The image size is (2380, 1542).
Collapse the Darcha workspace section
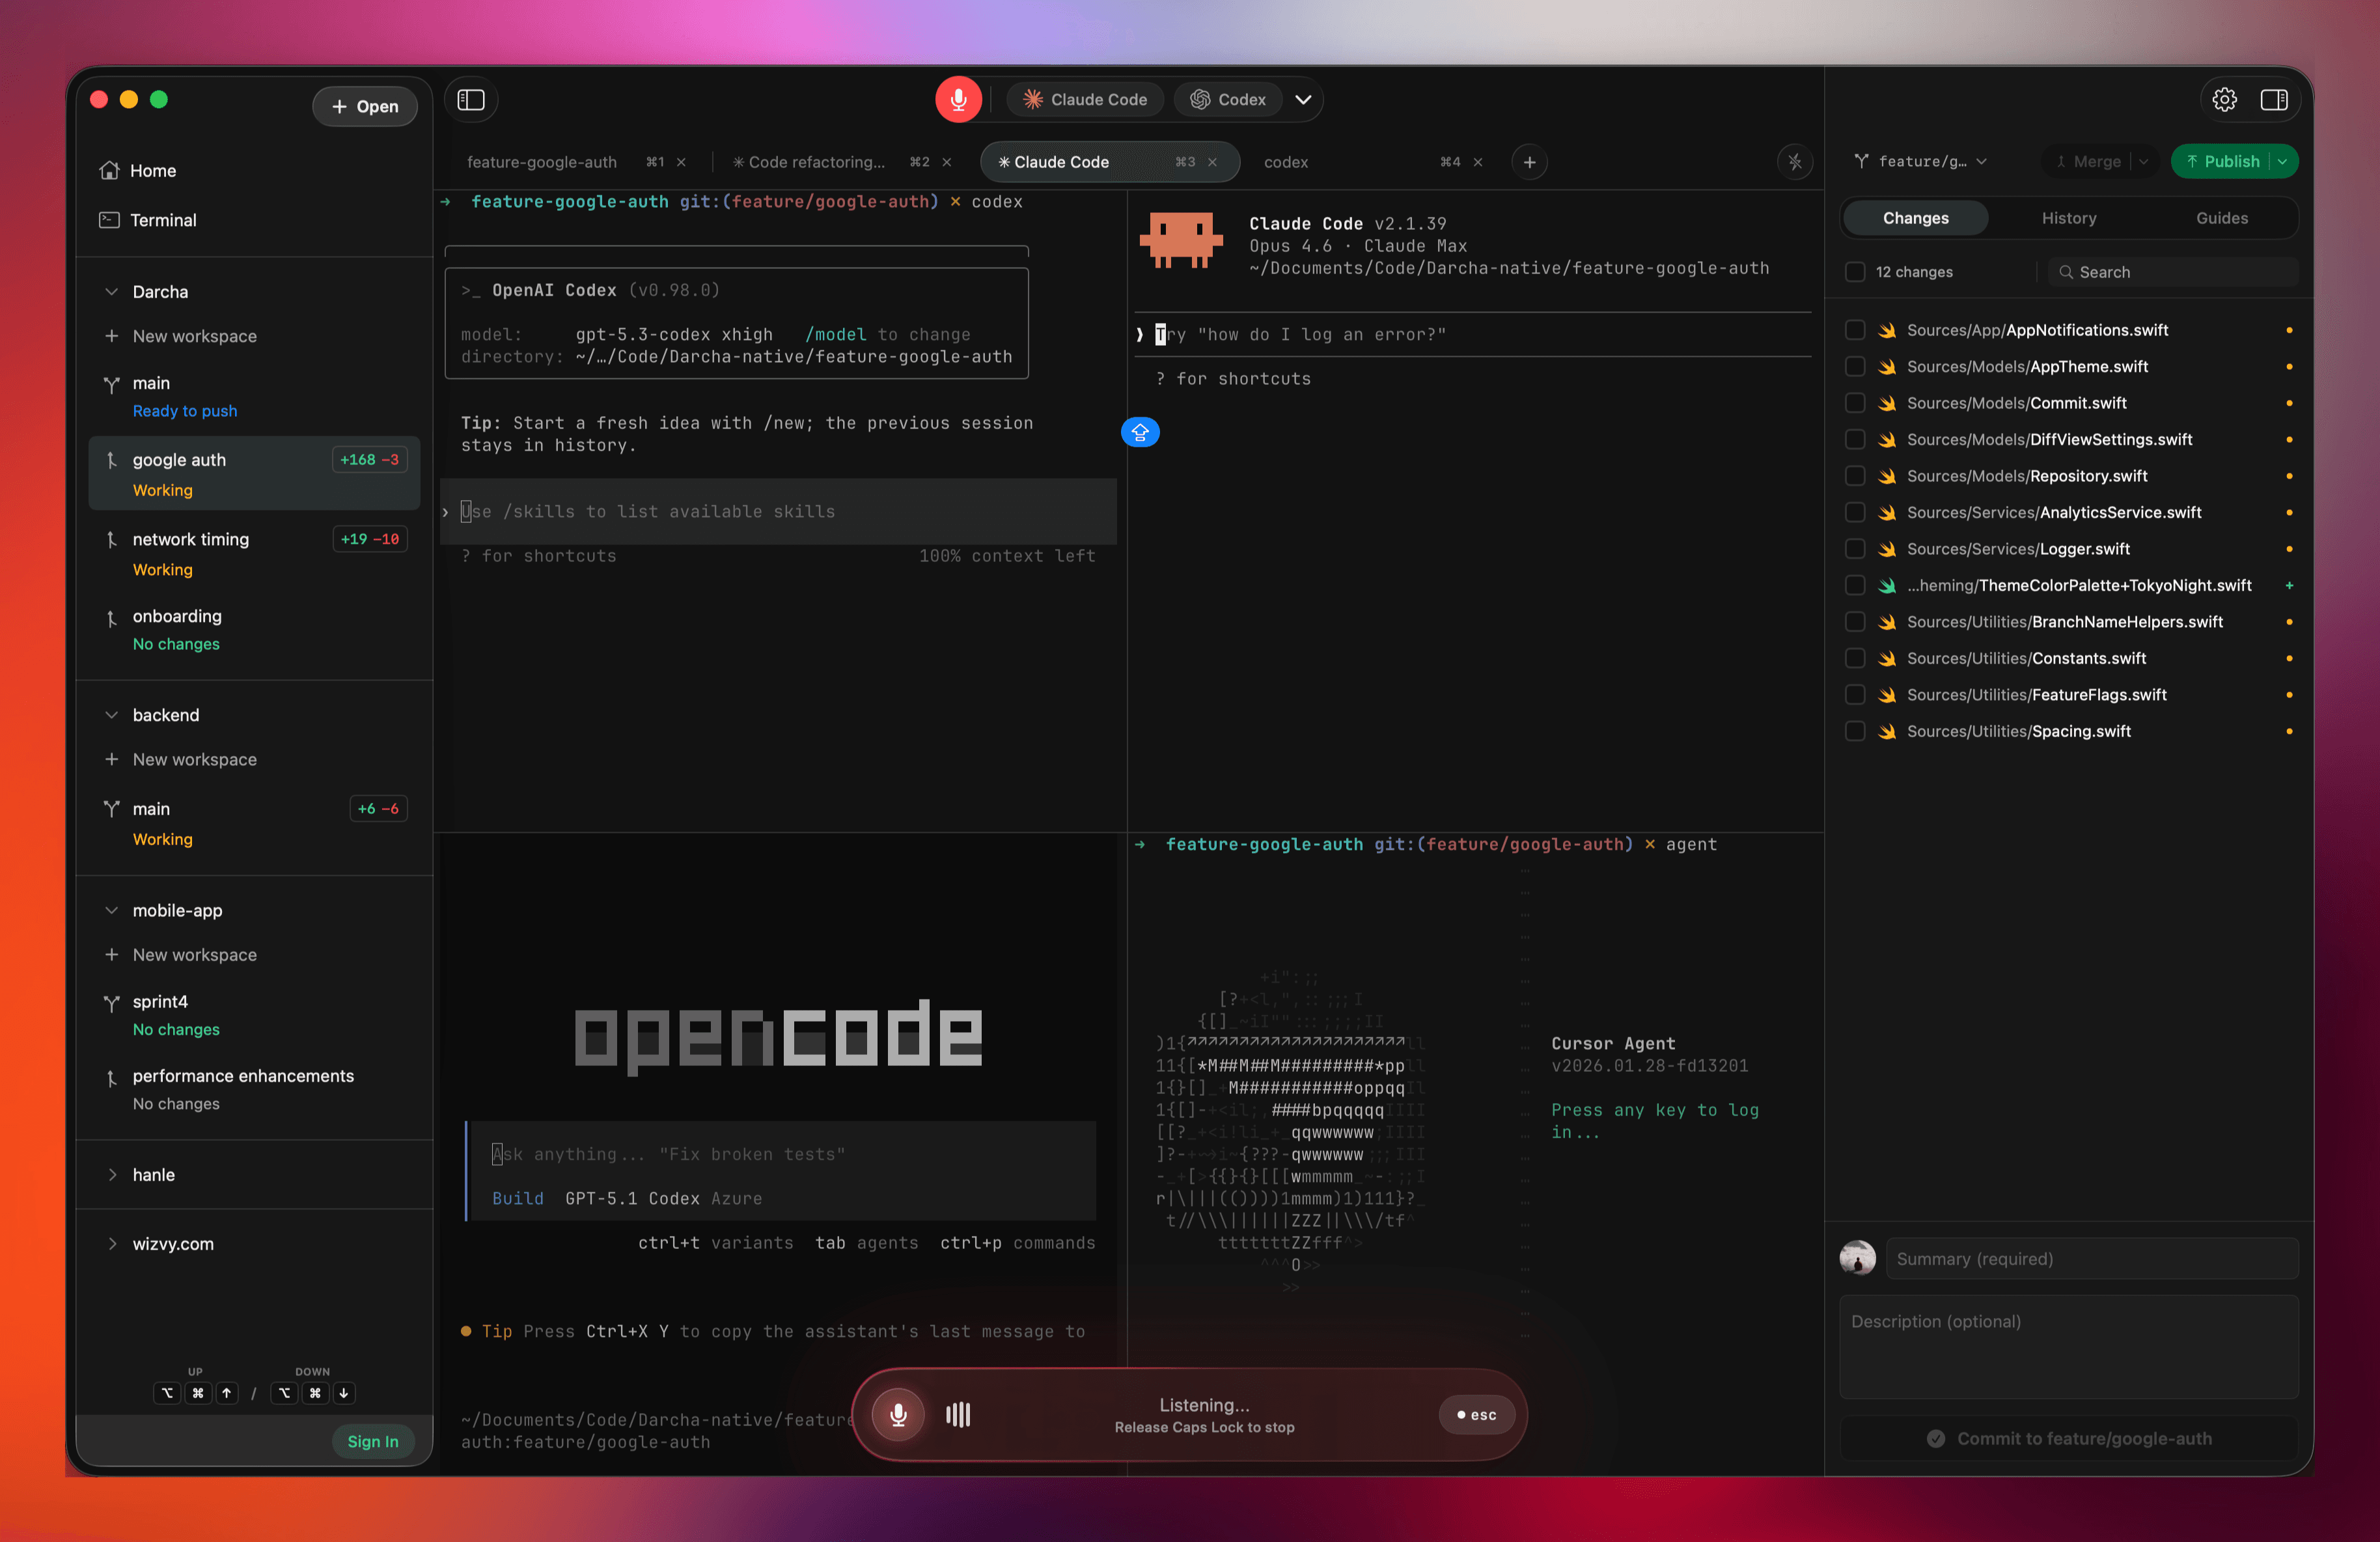click(x=112, y=291)
